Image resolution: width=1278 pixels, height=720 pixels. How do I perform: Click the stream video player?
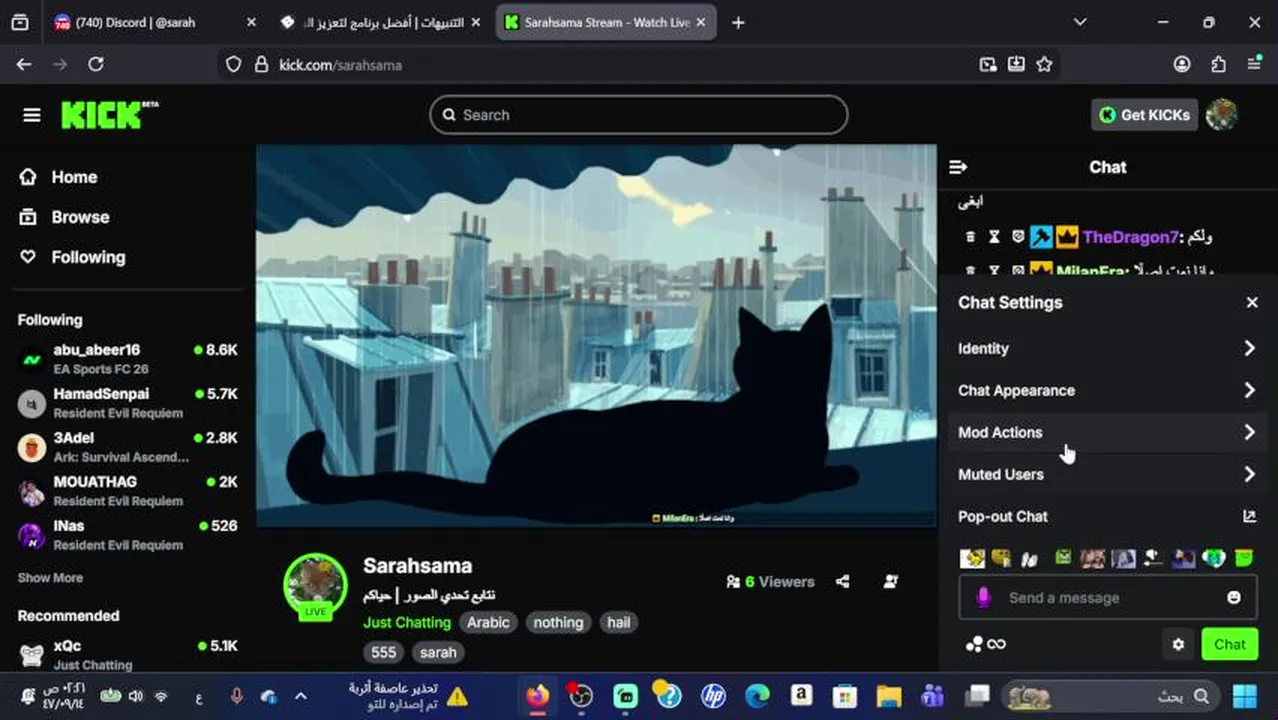pyautogui.click(x=596, y=335)
